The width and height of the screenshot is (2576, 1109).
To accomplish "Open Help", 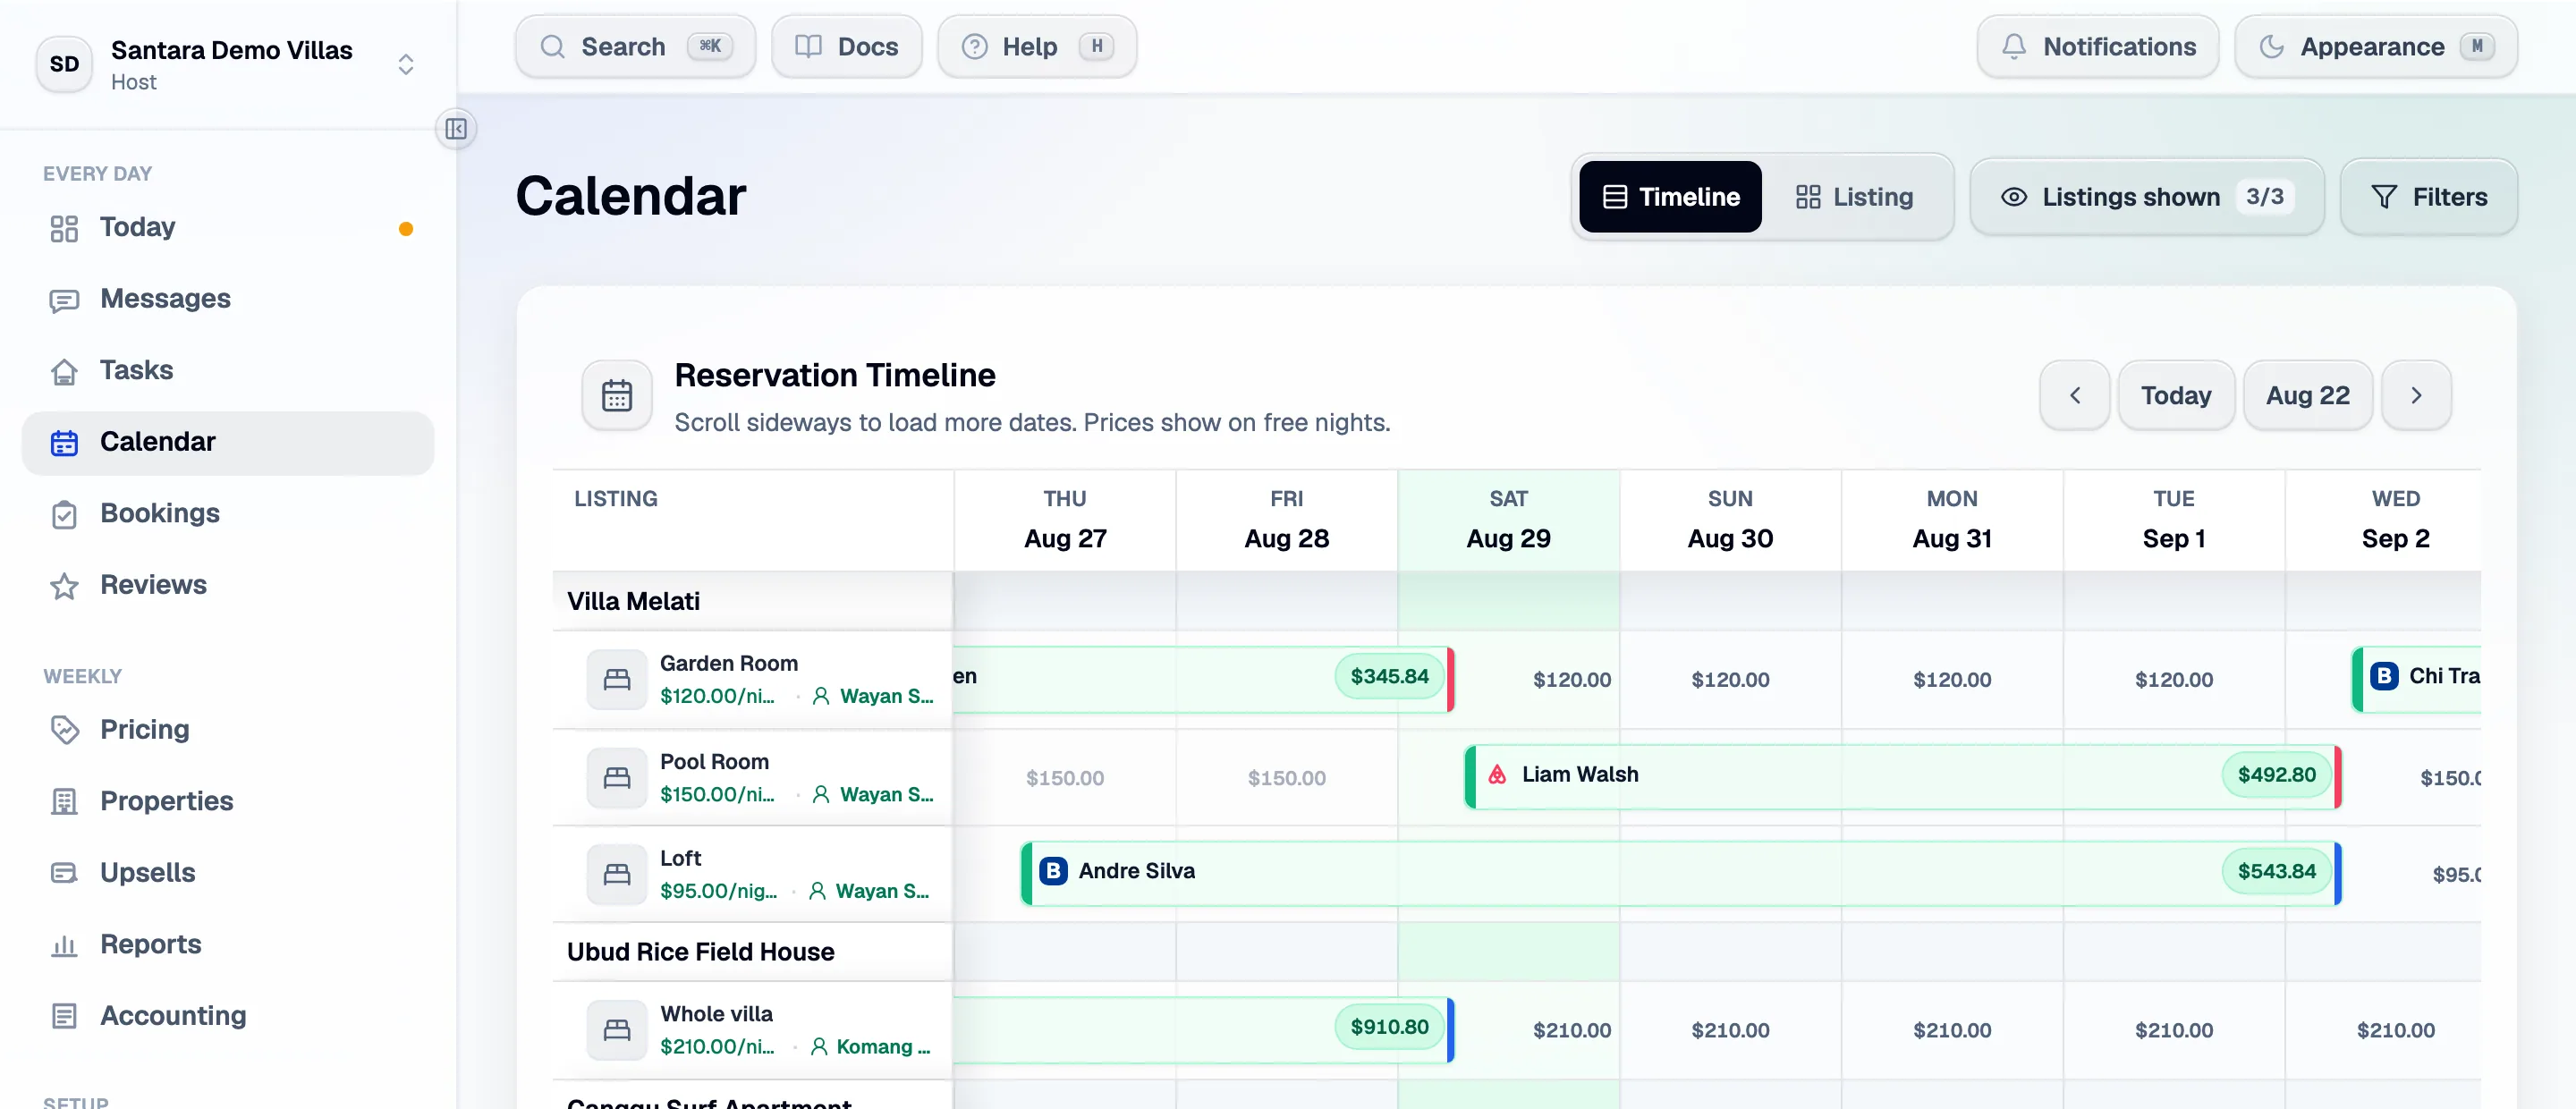I will point(1036,47).
